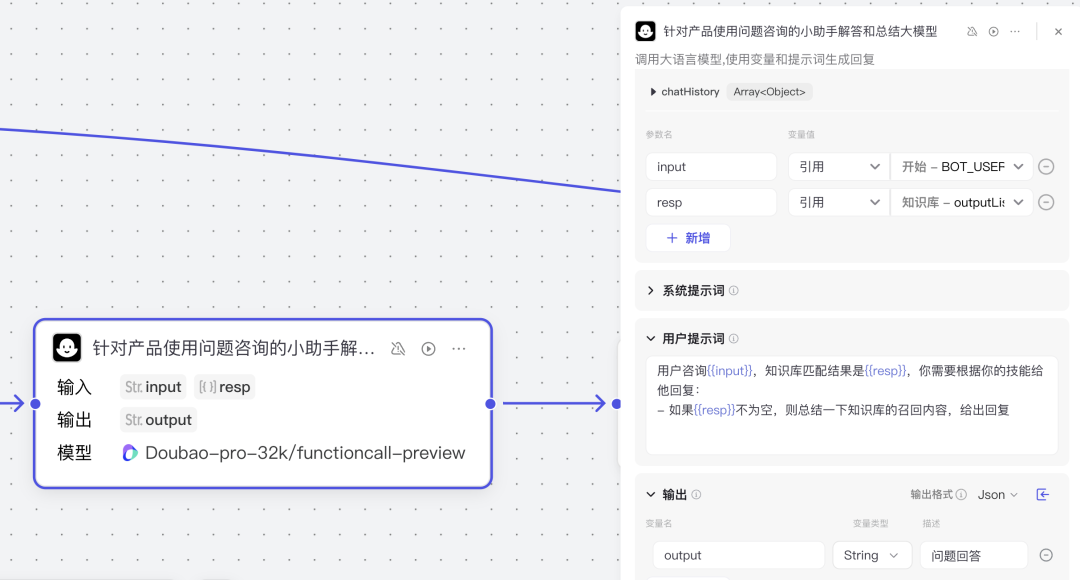This screenshot has height=580, width=1080.
Task: Click the run (play) icon on the canvas node
Action: 428,349
